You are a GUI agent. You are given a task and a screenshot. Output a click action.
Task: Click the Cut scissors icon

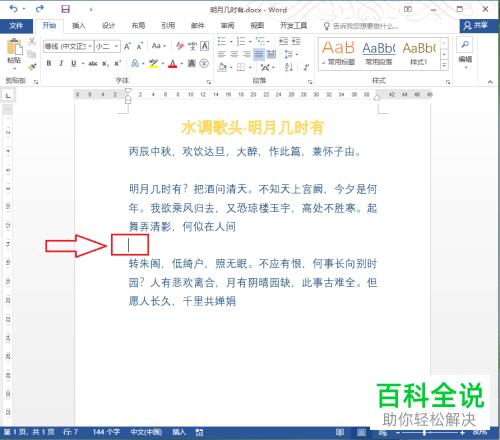click(x=32, y=42)
